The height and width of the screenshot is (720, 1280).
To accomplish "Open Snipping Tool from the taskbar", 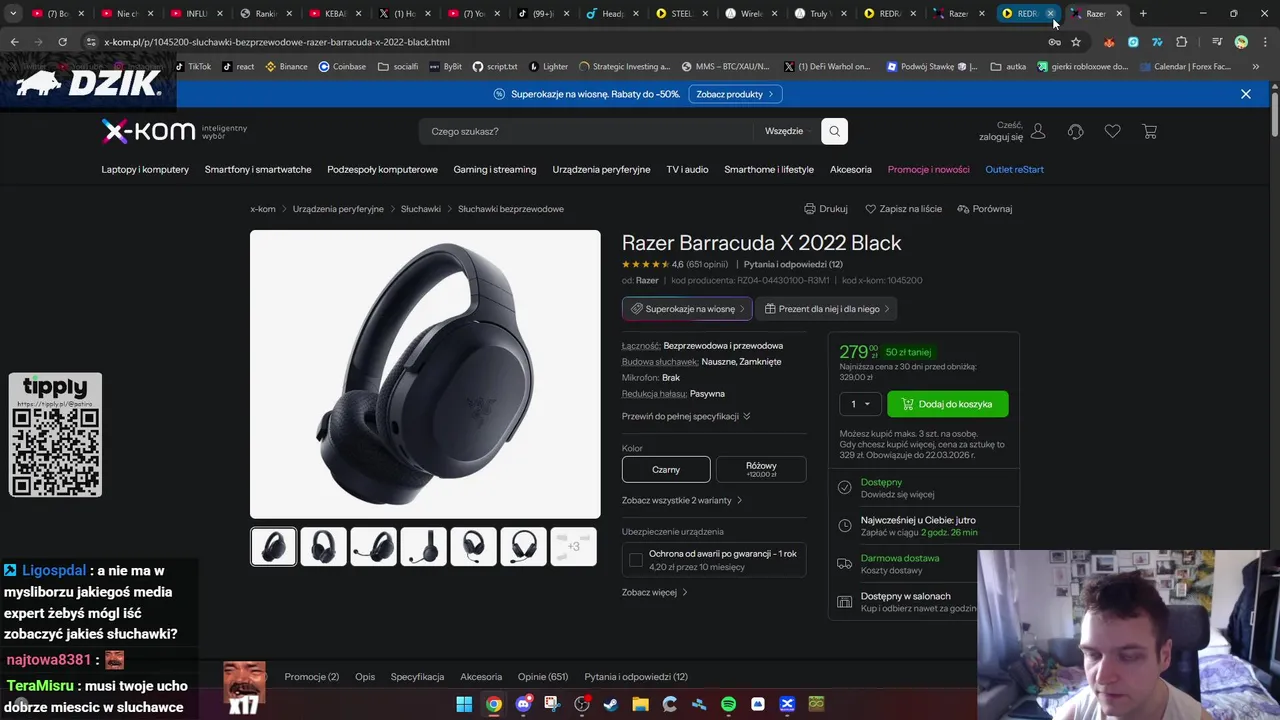I will point(552,704).
